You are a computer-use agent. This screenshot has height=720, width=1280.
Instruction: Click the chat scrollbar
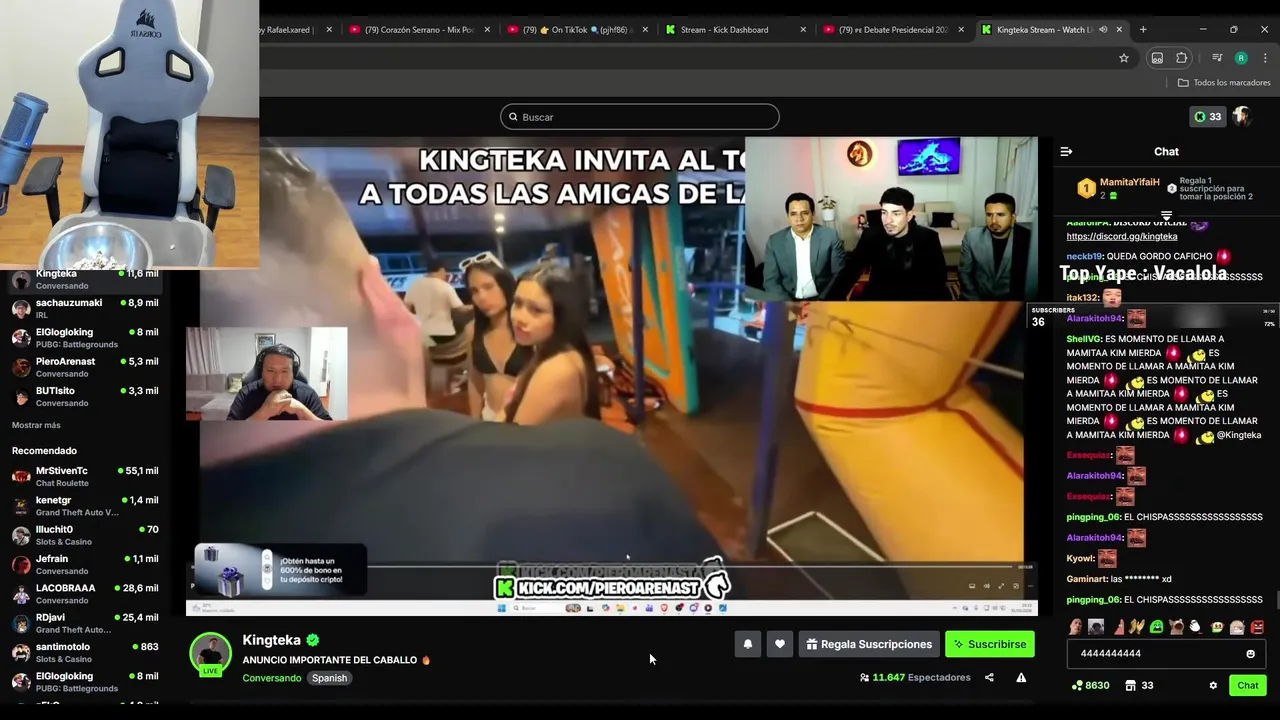click(1276, 600)
